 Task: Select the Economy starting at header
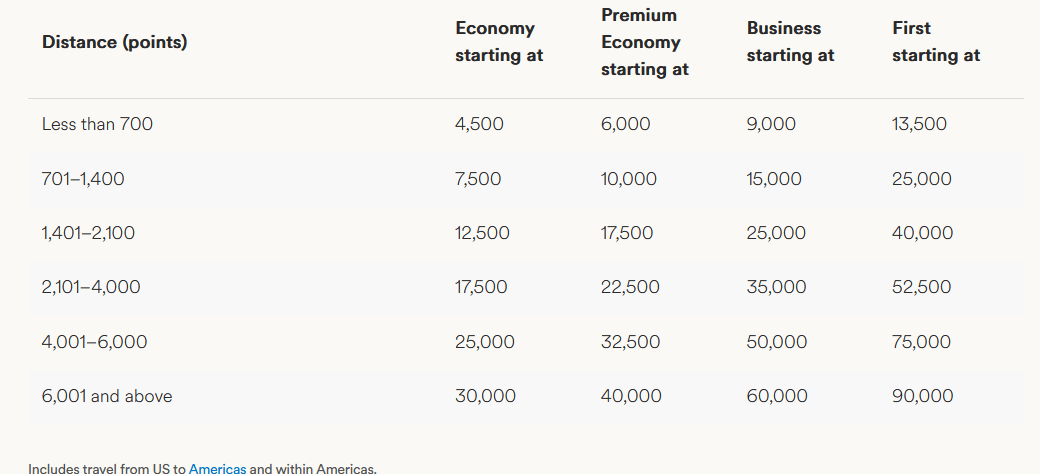click(x=499, y=42)
